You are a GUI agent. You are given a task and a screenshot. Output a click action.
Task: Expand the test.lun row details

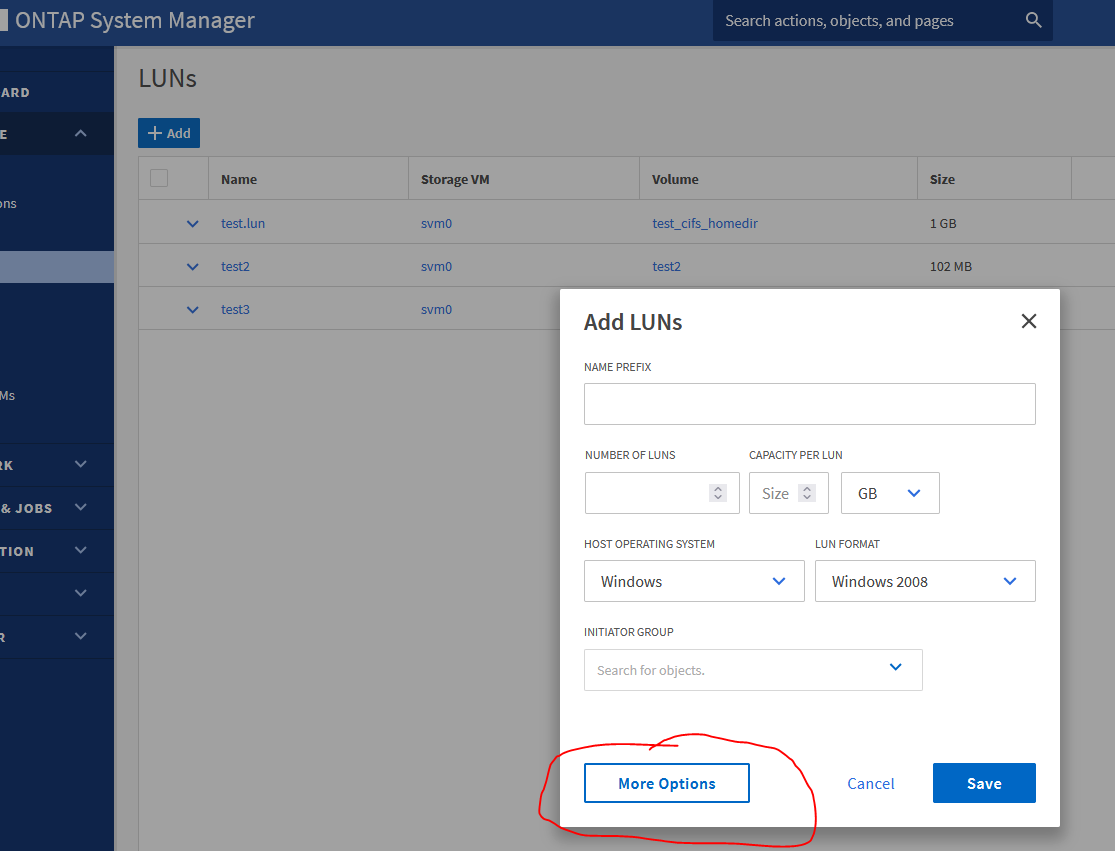pos(193,224)
